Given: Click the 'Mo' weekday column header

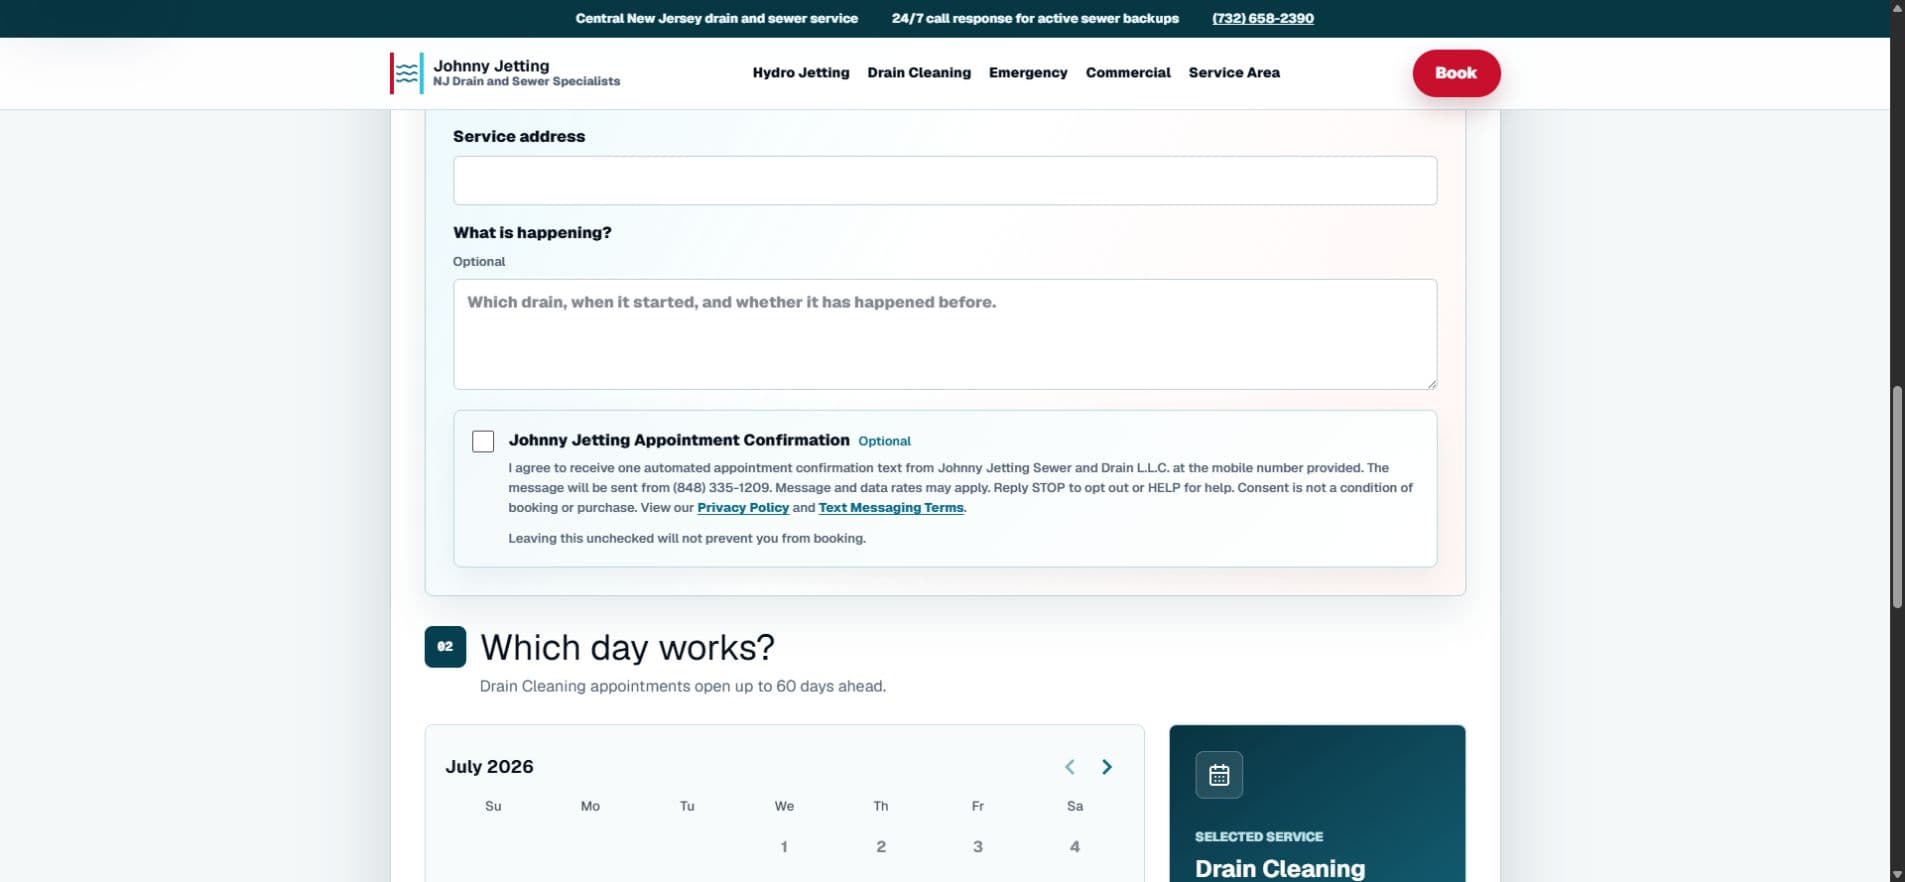Looking at the screenshot, I should coord(590,806).
